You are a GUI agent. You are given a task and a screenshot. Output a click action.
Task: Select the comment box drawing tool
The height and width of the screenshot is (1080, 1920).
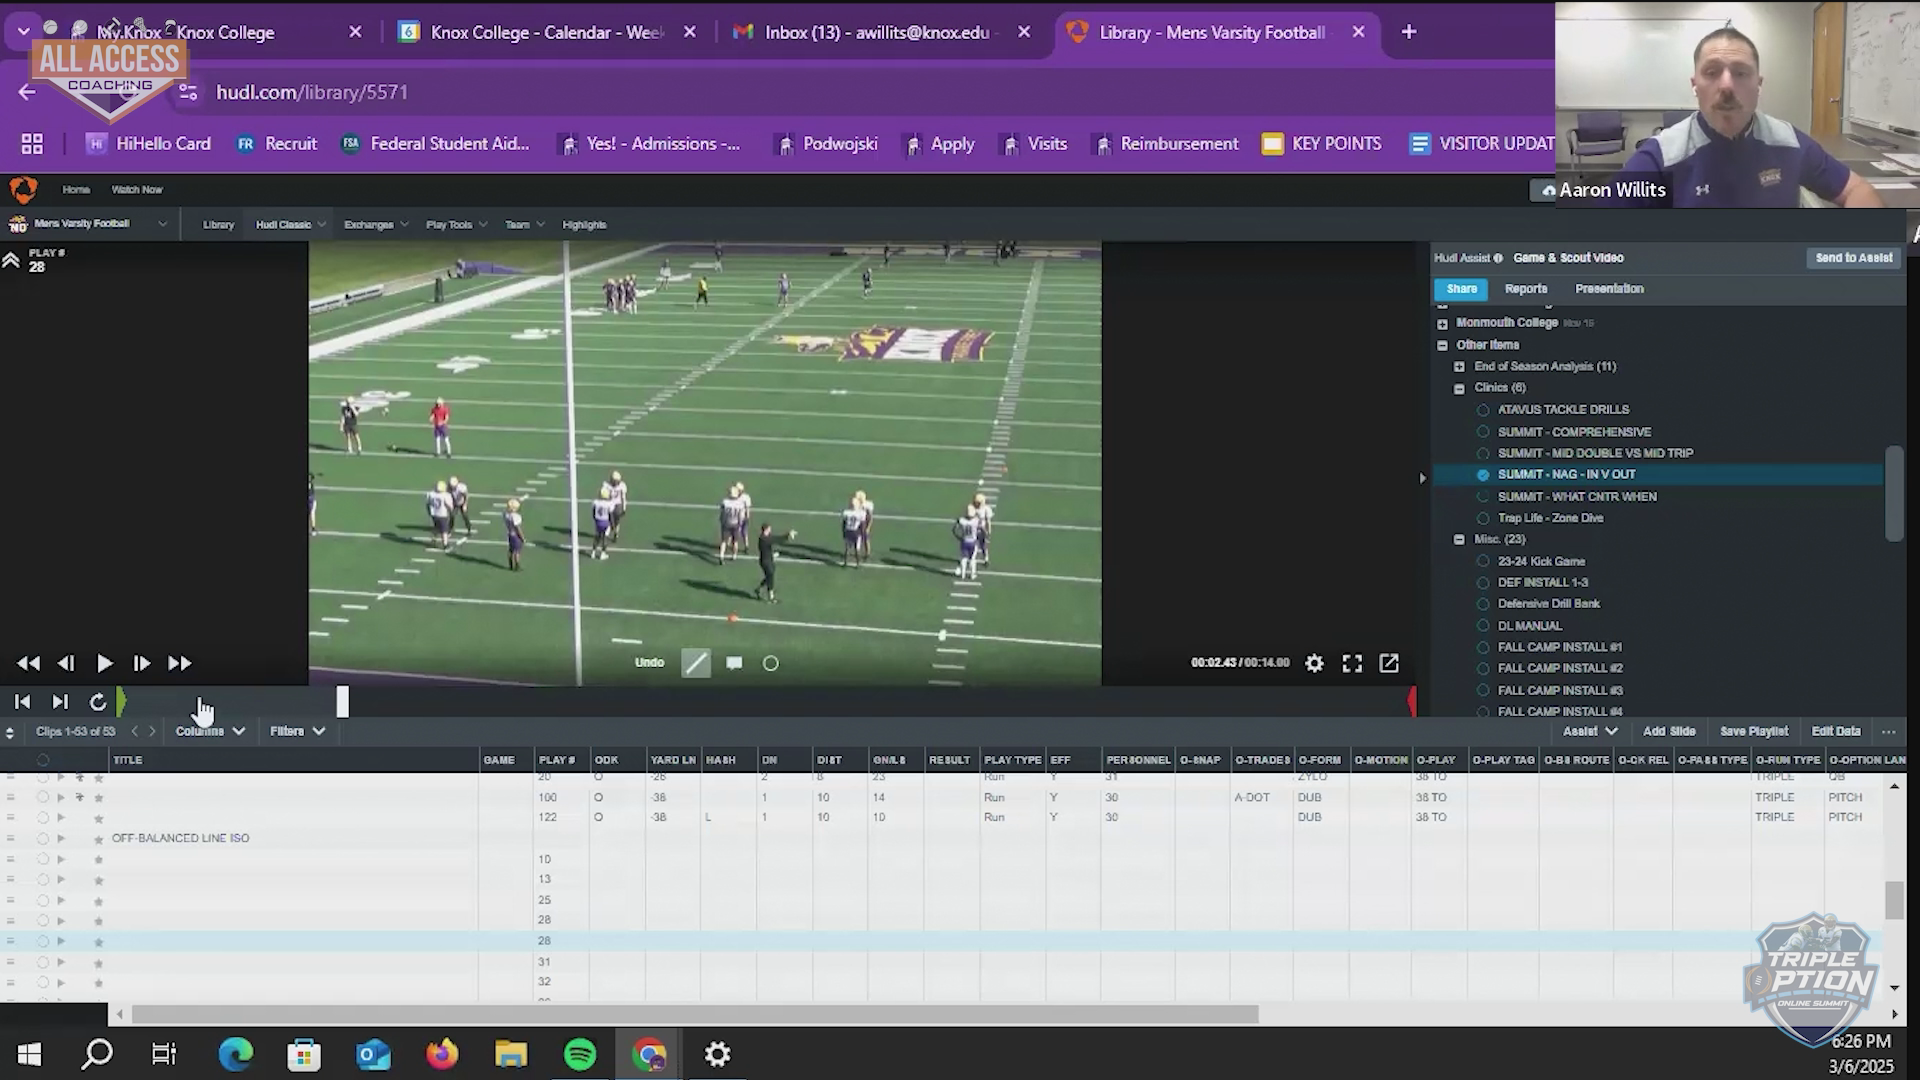pos(734,663)
